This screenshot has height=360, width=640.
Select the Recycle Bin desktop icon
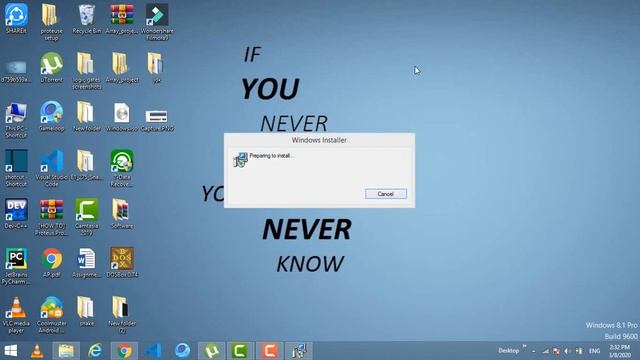click(x=87, y=19)
